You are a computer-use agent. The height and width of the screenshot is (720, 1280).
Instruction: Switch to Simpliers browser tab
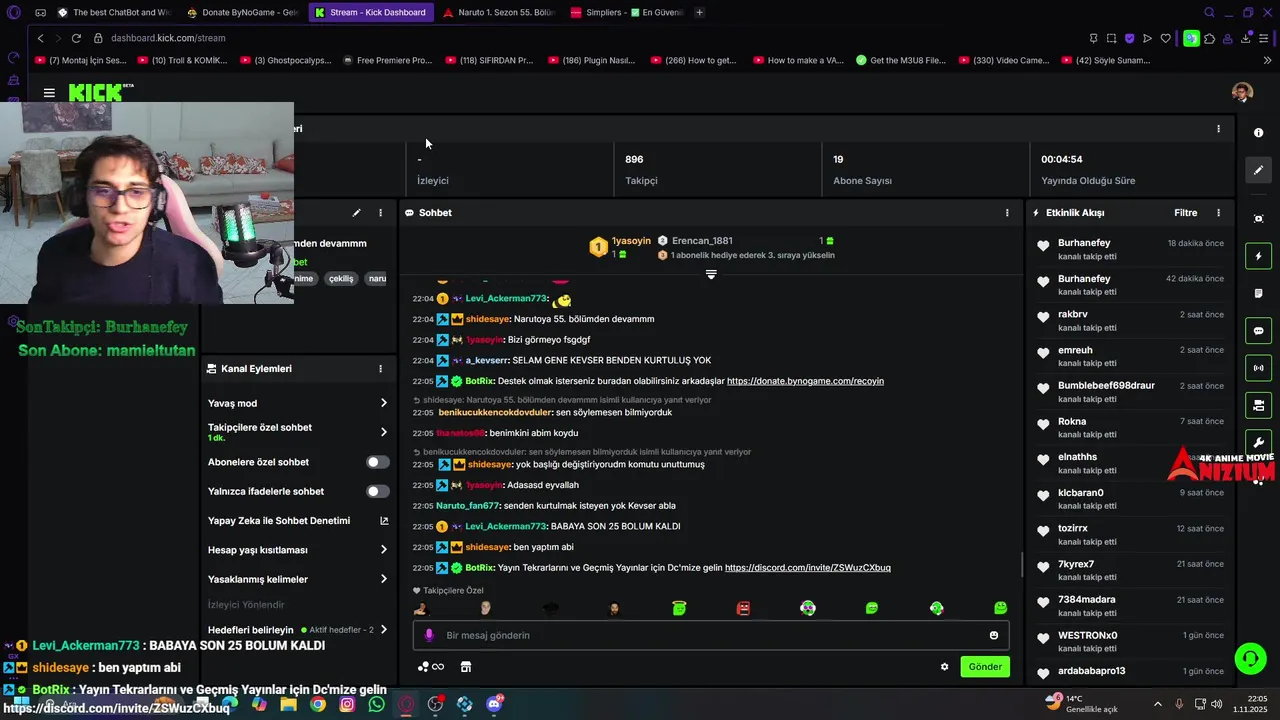[627, 12]
